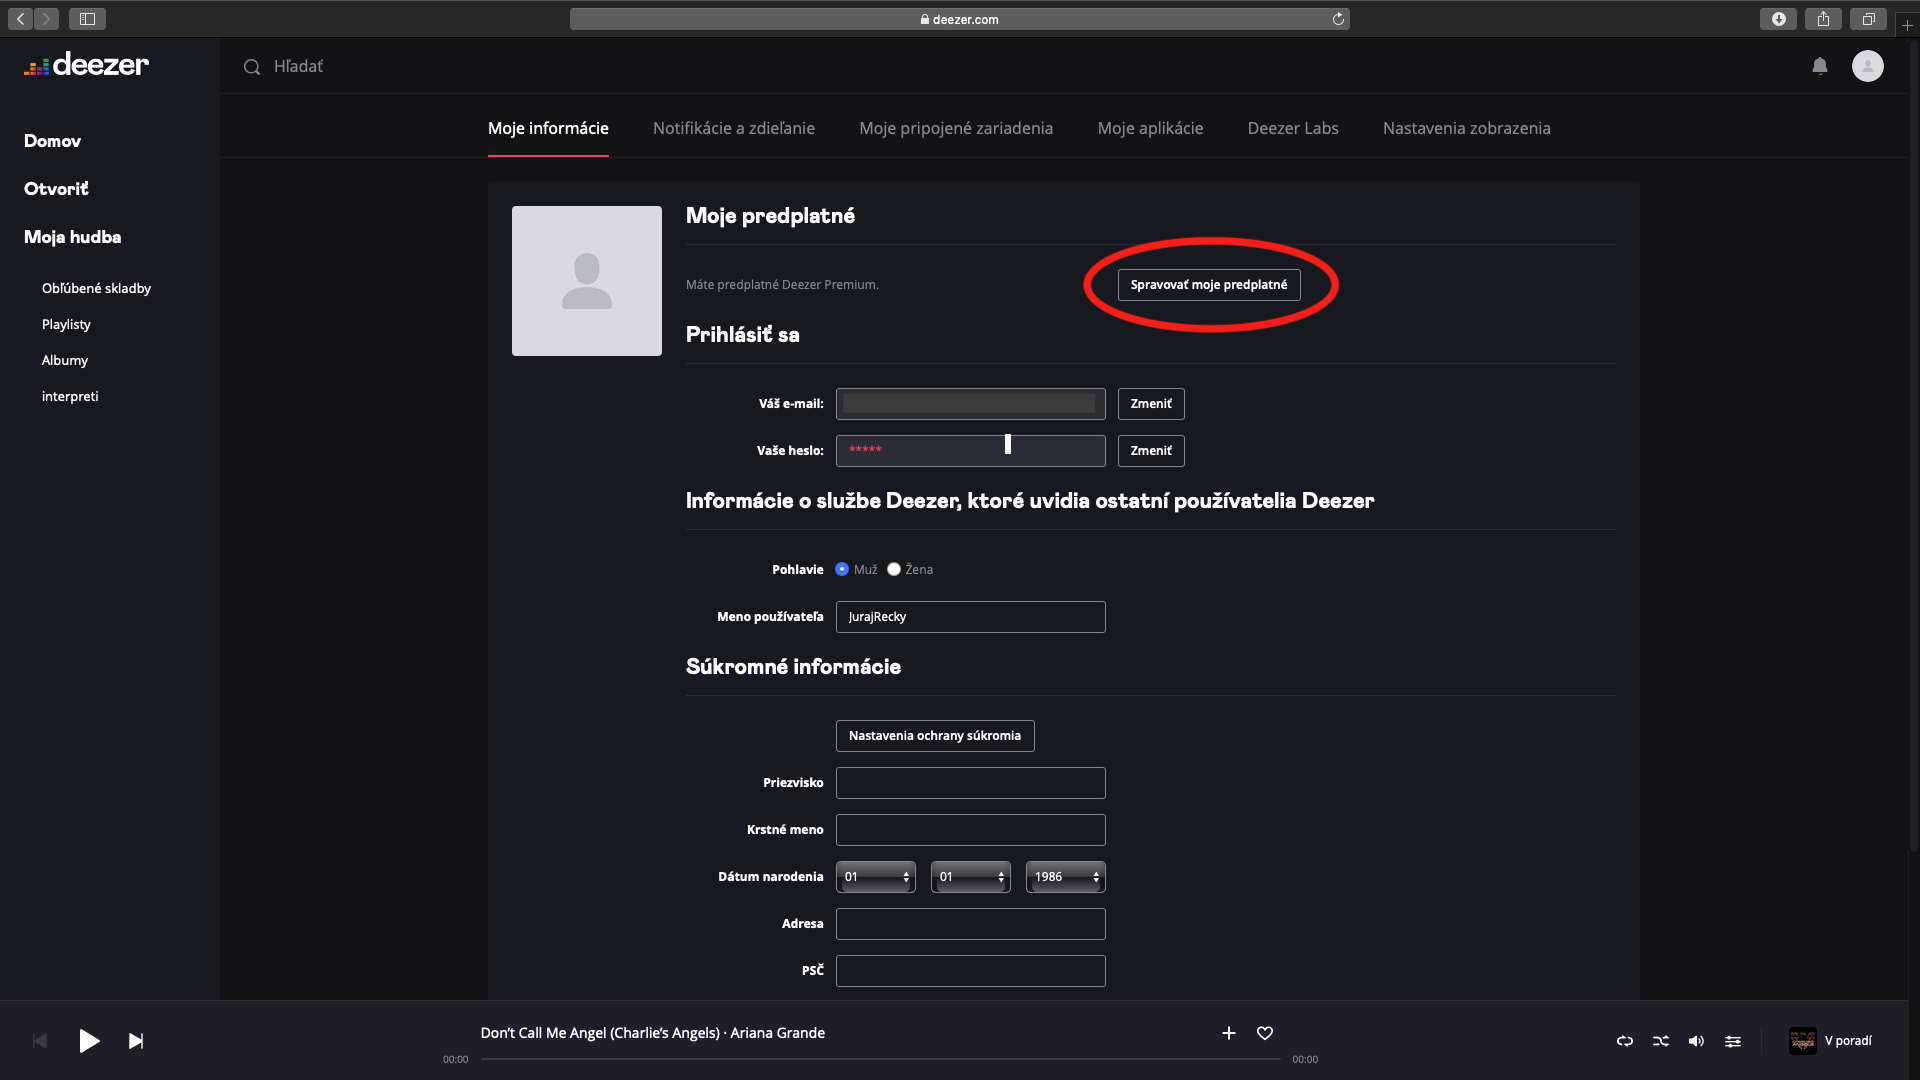Show Safari downloads
The width and height of the screenshot is (1920, 1080).
(1778, 19)
